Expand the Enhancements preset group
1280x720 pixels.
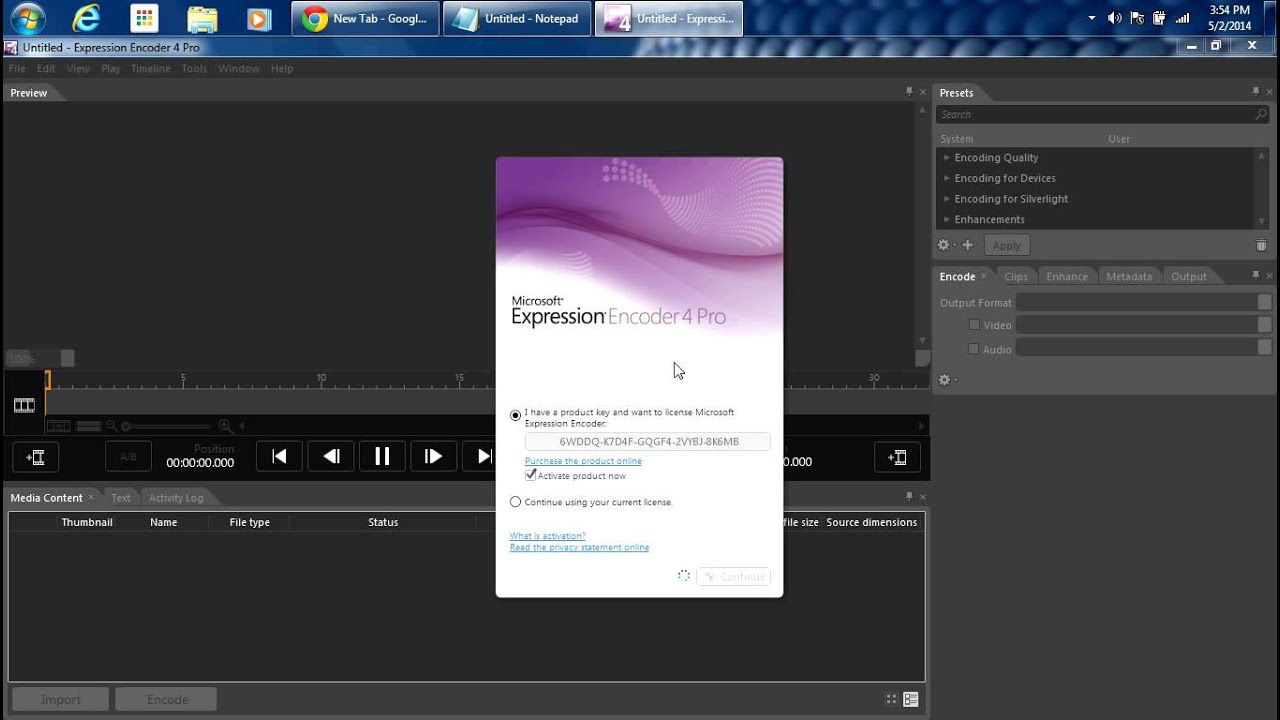(x=946, y=219)
